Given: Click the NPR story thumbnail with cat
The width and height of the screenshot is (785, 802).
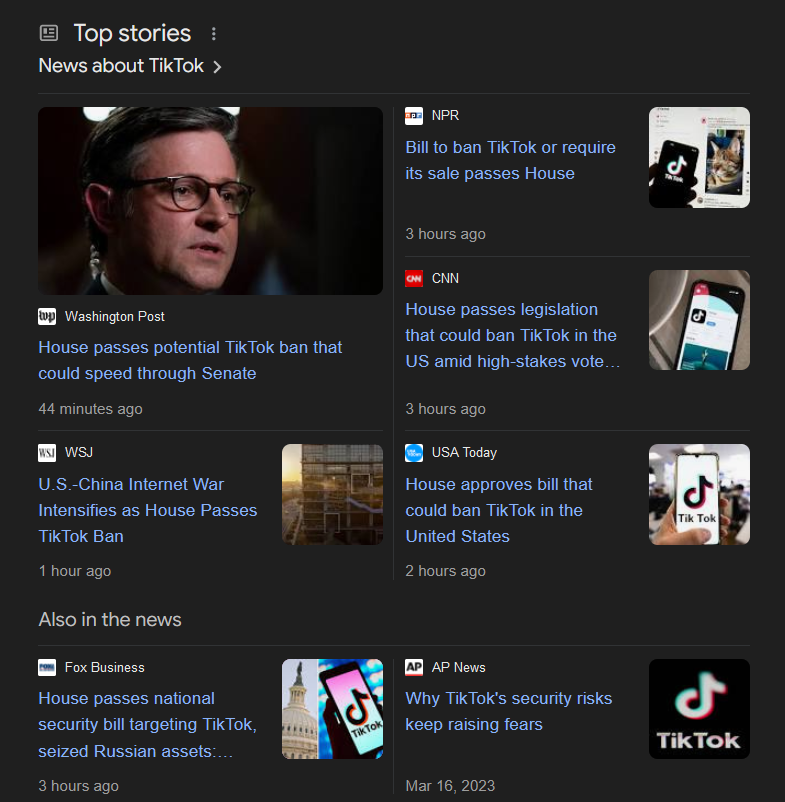Looking at the screenshot, I should (x=699, y=158).
